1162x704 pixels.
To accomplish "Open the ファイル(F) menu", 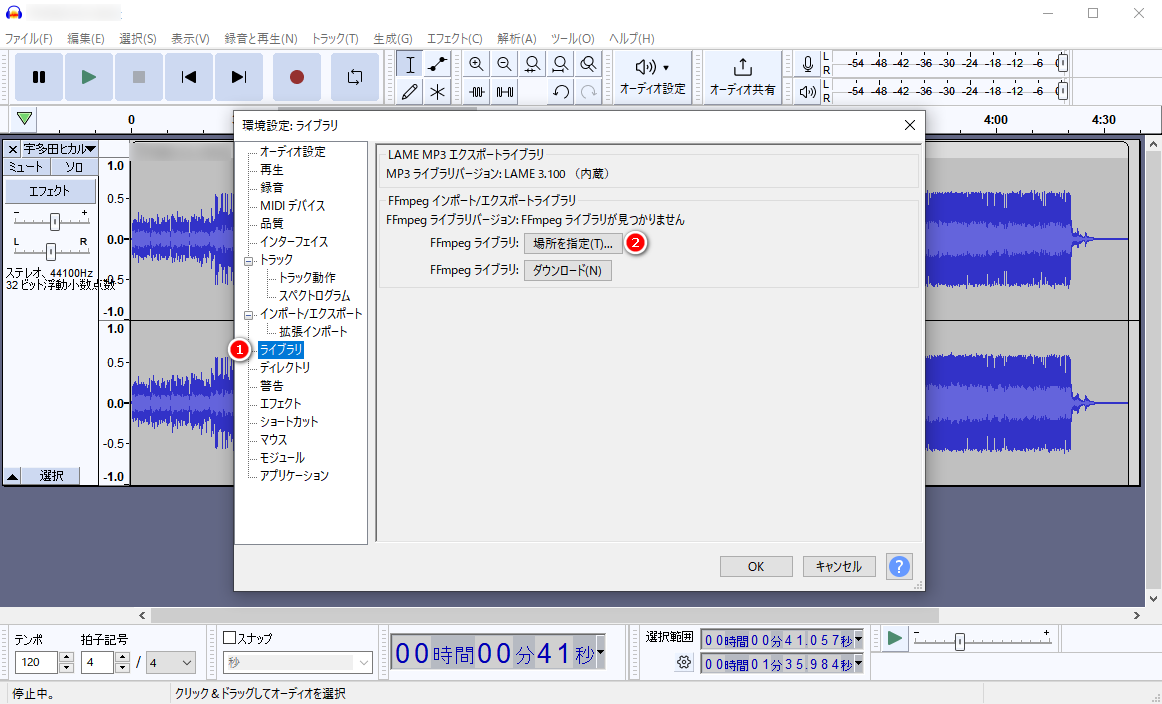I will 29,39.
